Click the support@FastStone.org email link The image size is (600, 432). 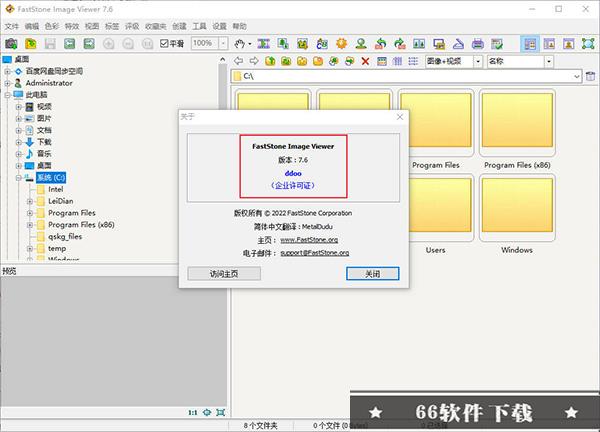pos(315,253)
